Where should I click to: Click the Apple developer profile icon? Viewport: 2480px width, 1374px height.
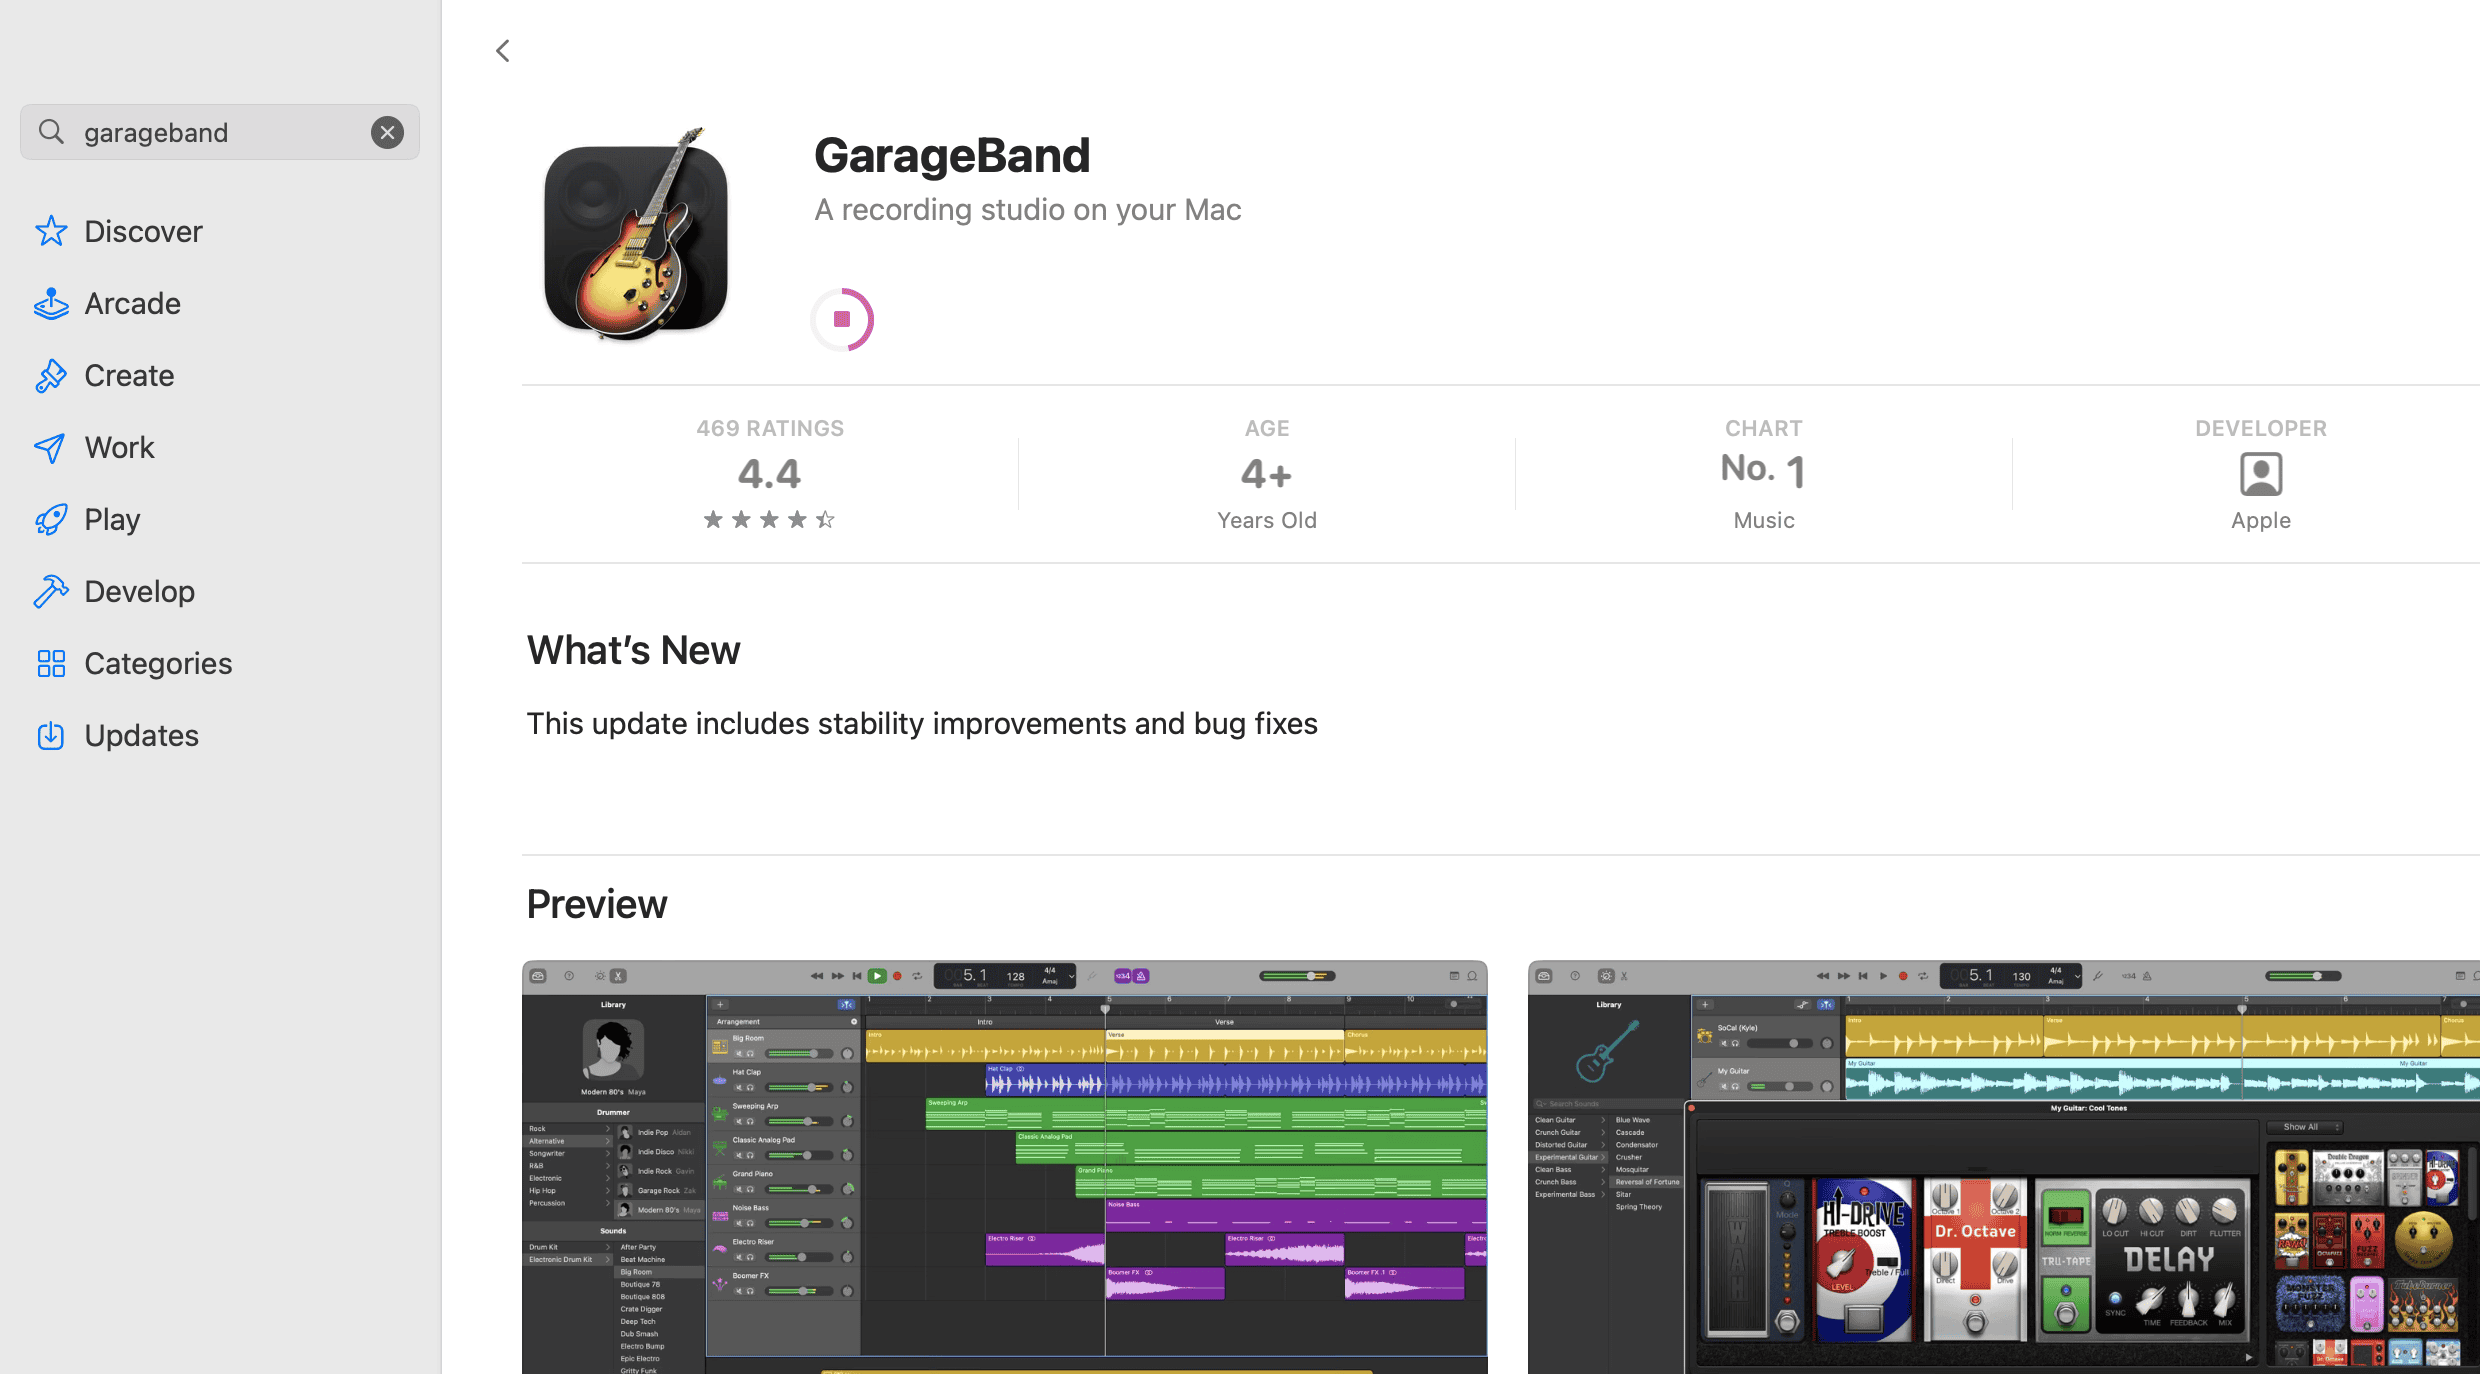click(x=2260, y=474)
